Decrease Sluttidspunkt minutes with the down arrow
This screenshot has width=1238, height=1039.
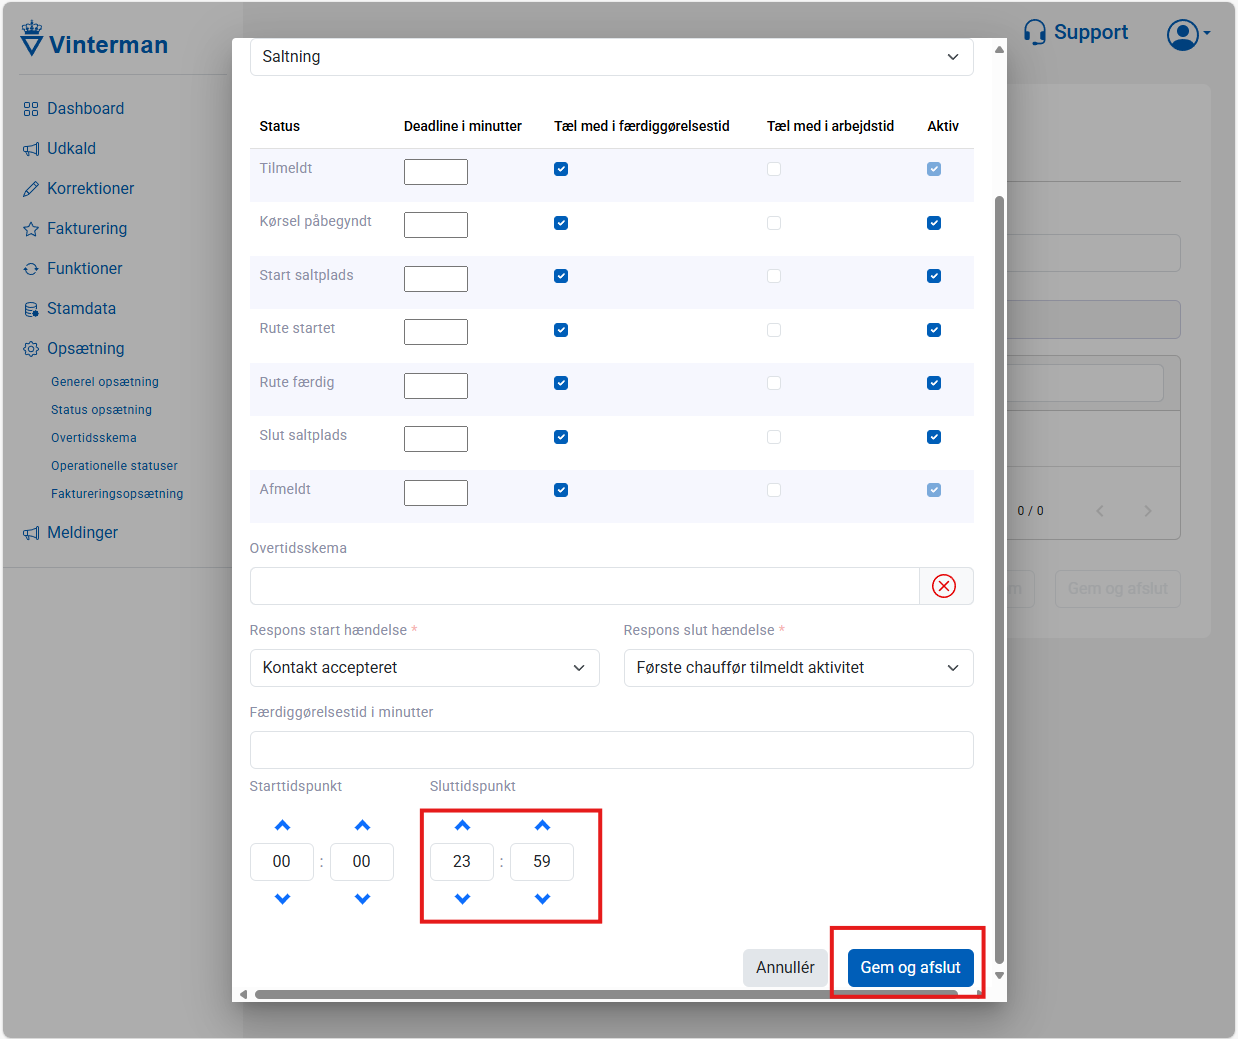tap(542, 899)
